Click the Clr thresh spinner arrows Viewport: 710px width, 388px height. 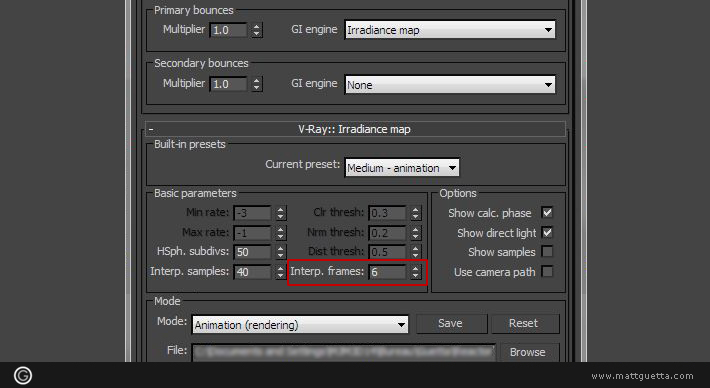[416, 213]
